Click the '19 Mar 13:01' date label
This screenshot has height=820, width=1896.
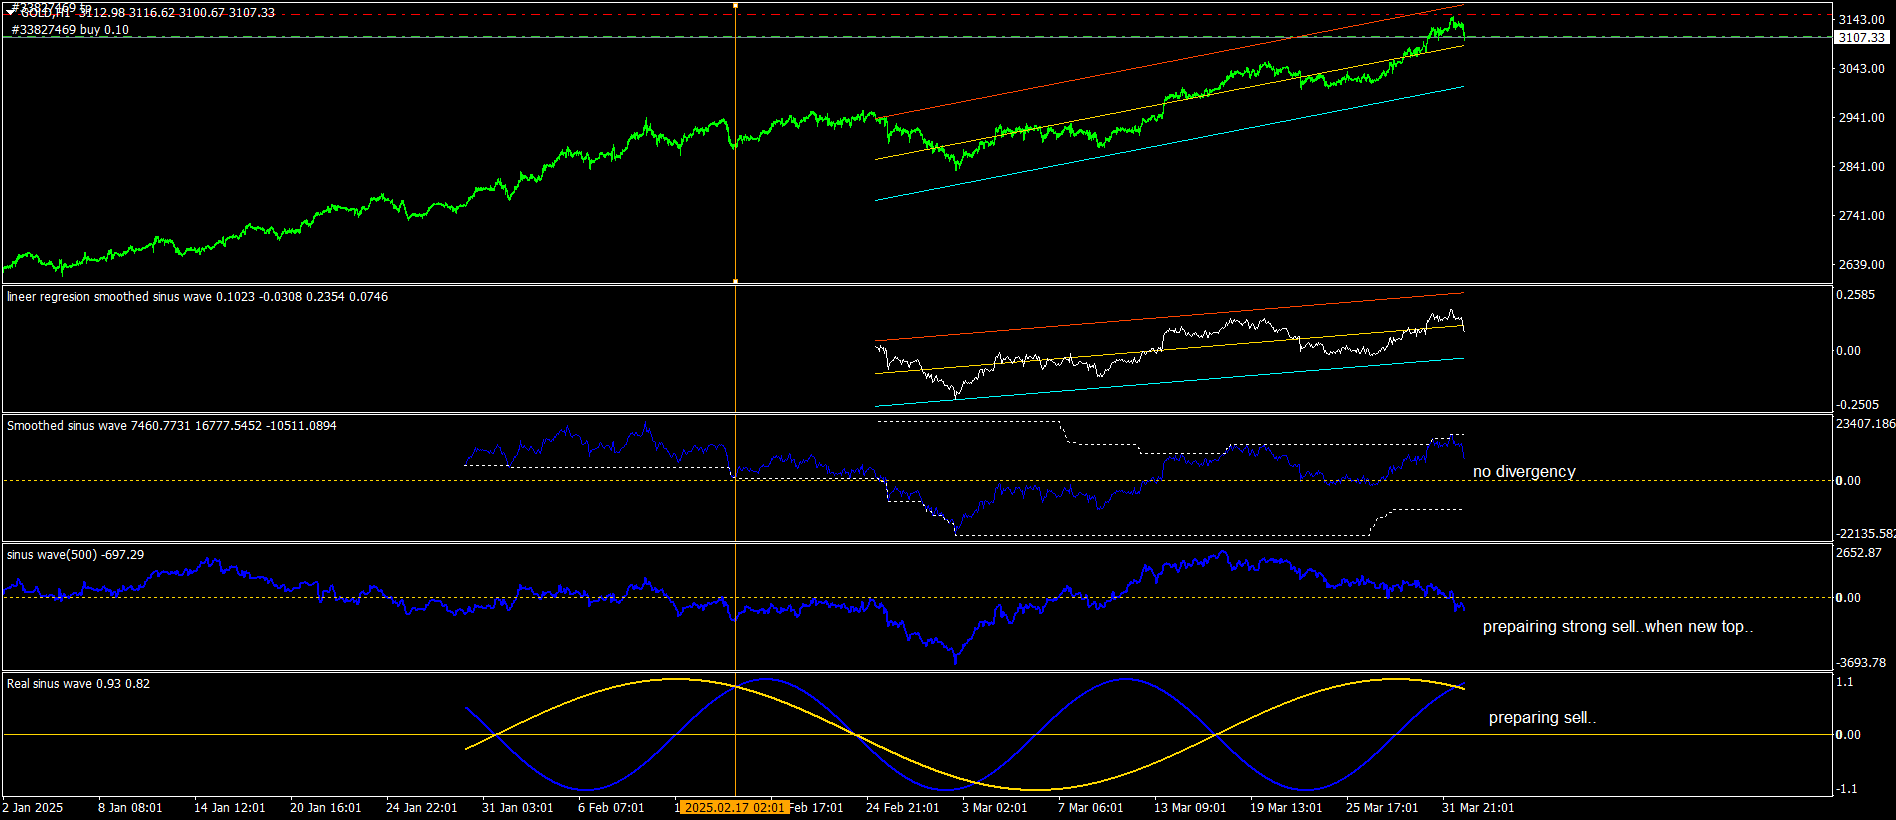tap(1286, 808)
